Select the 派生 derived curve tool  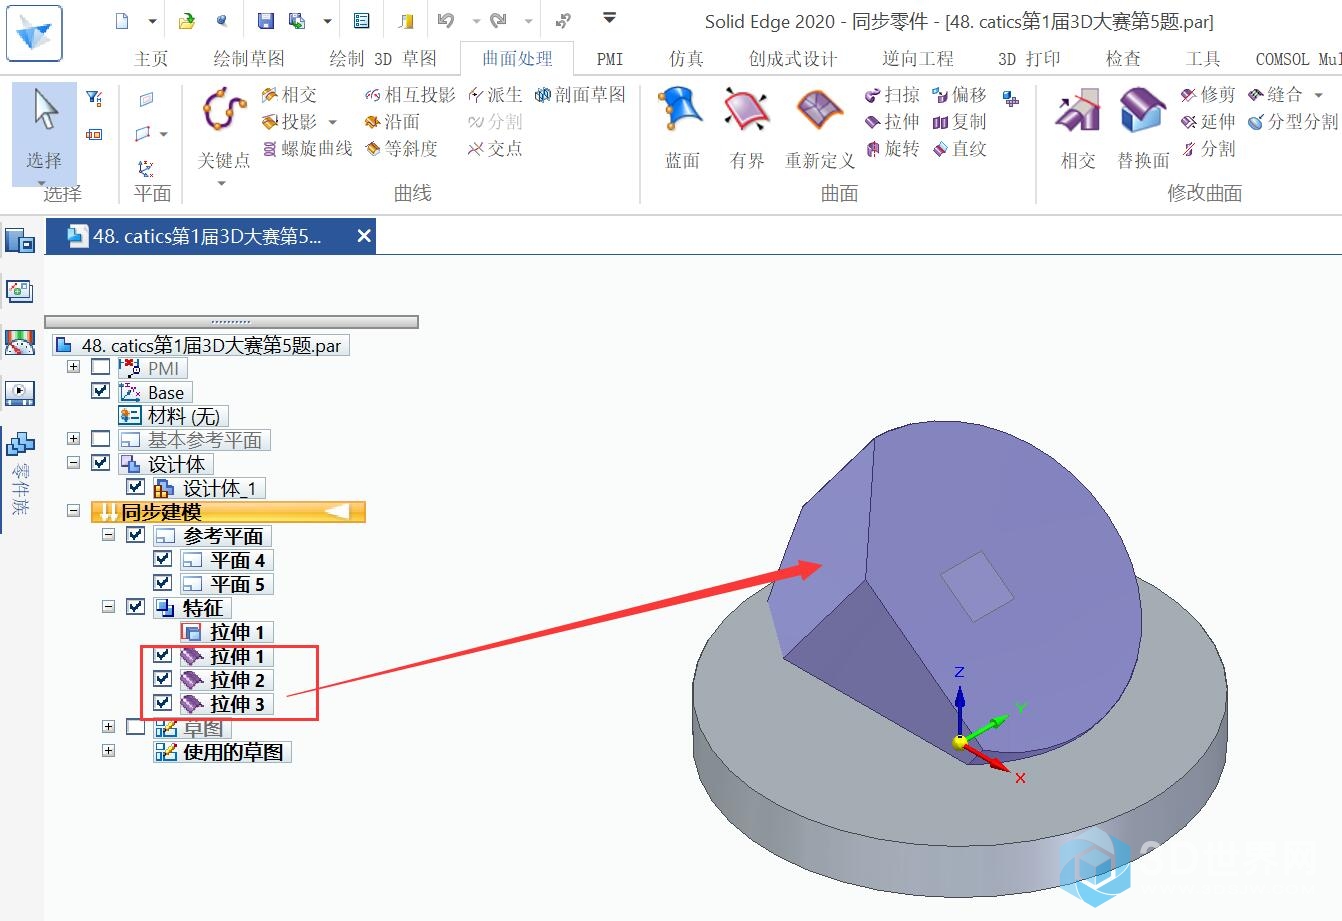pyautogui.click(x=495, y=95)
